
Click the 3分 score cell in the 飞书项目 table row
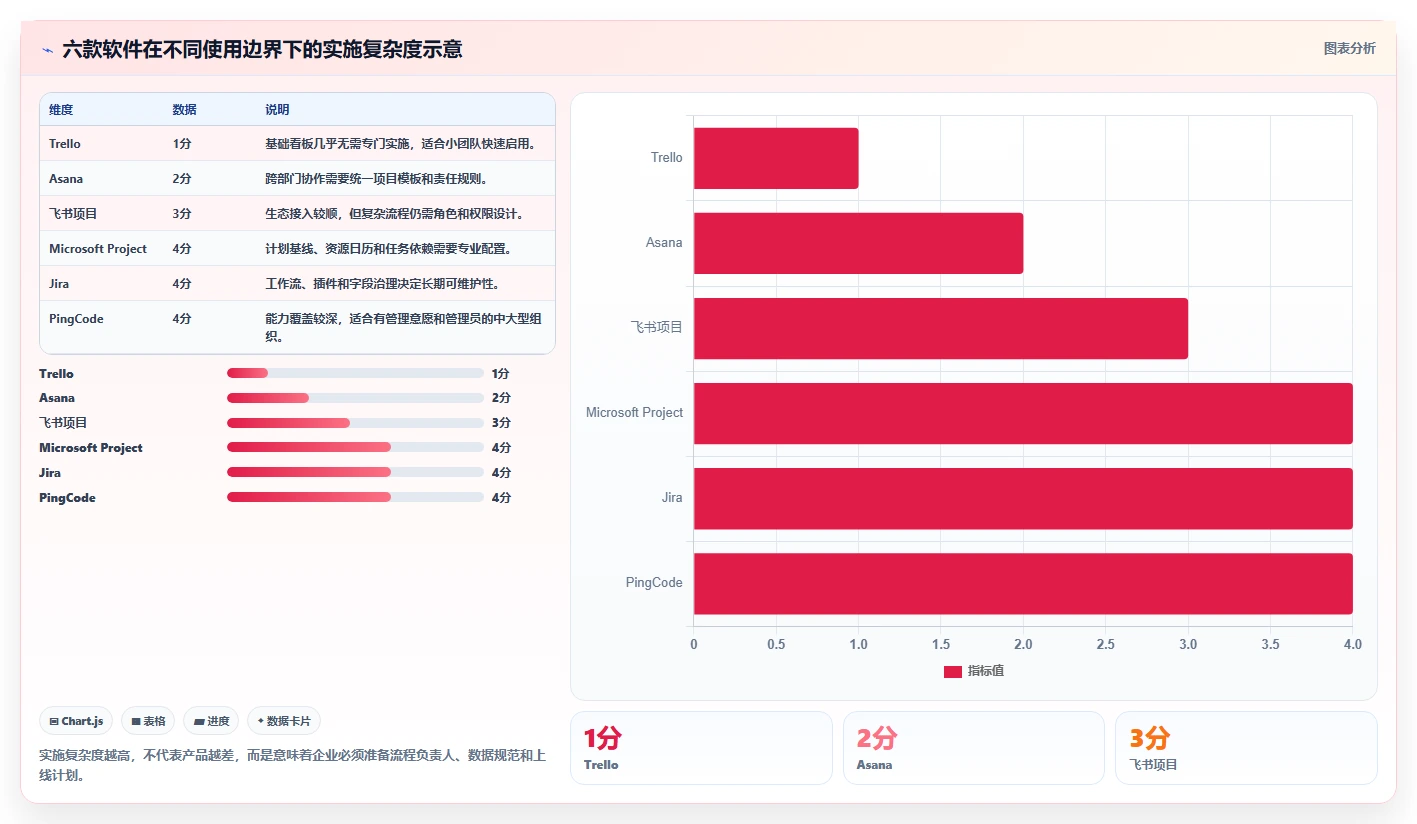point(182,214)
